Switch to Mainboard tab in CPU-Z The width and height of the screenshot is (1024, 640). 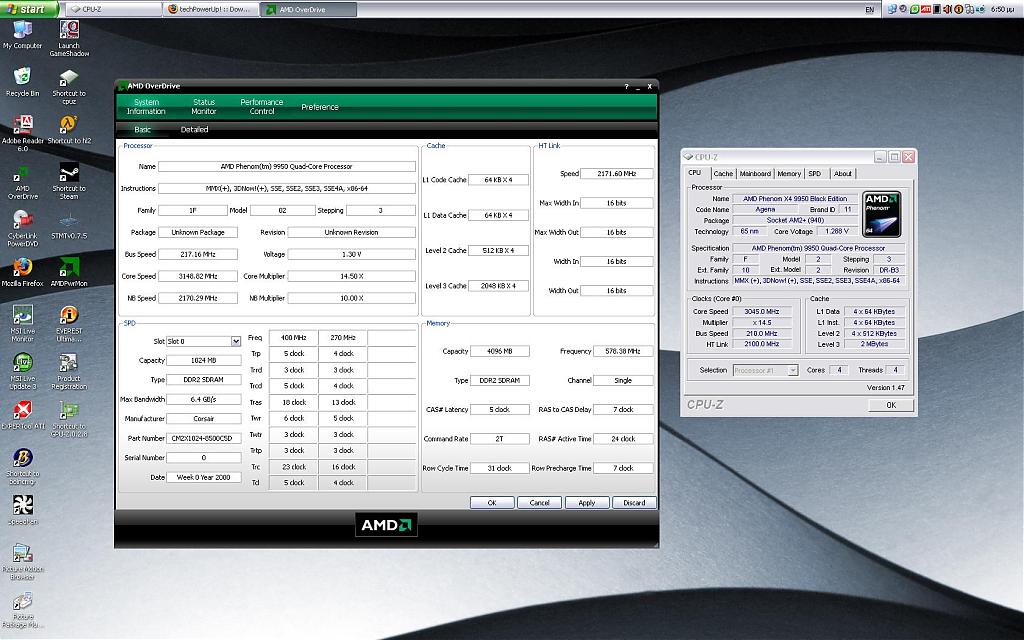(755, 174)
